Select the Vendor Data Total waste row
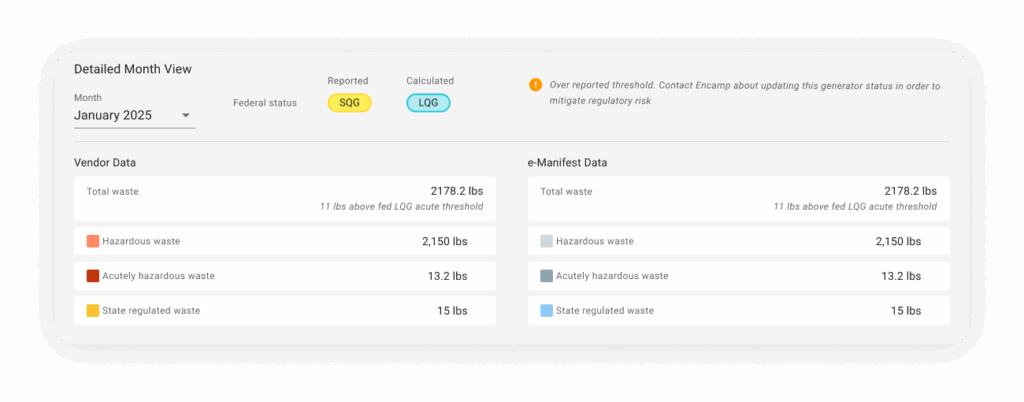The image size is (1024, 402). 285,198
